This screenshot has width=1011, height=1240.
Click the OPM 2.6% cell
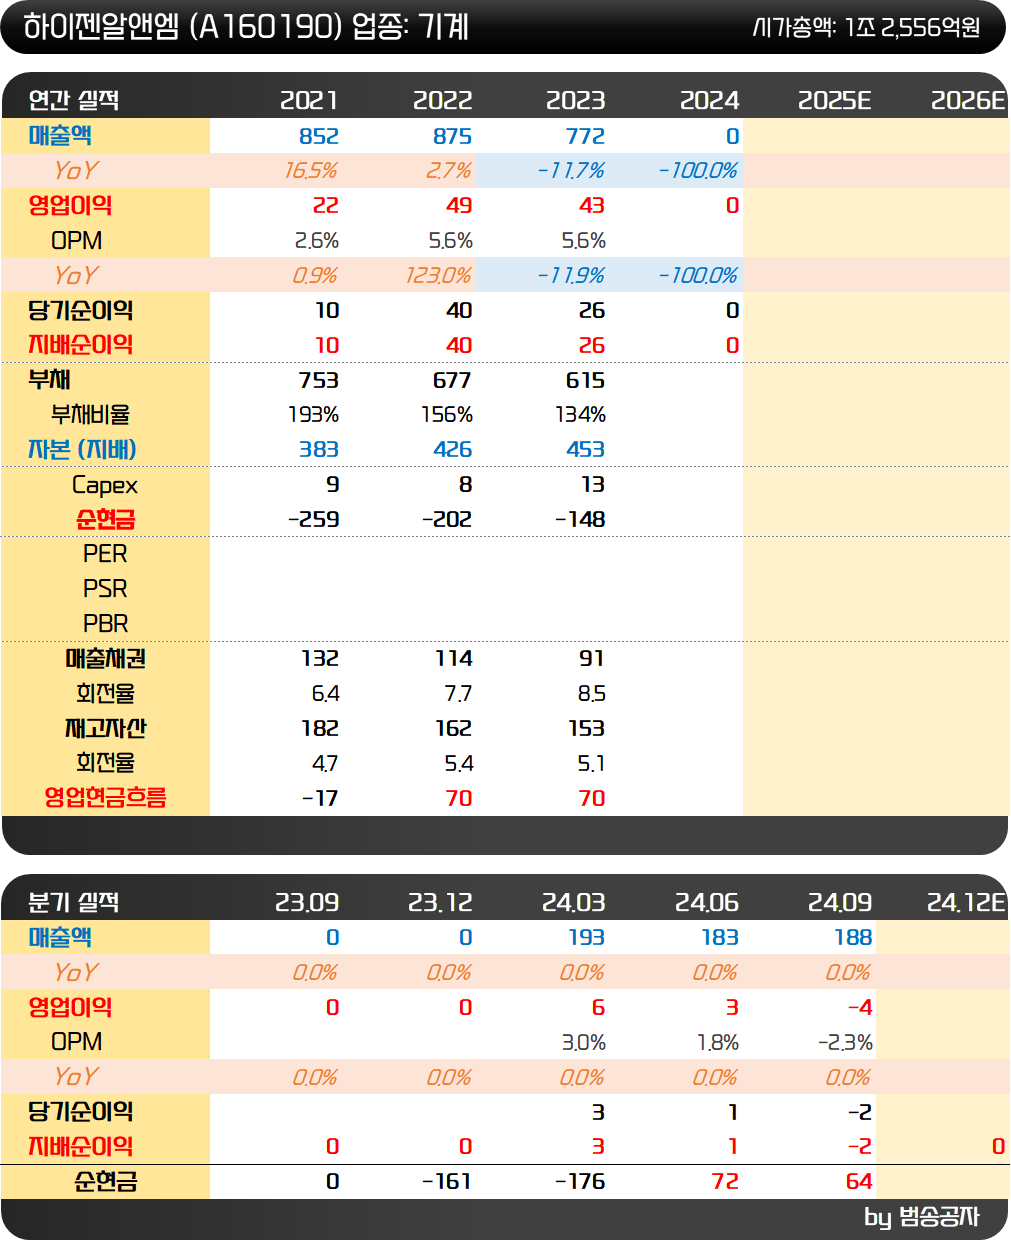point(317,241)
